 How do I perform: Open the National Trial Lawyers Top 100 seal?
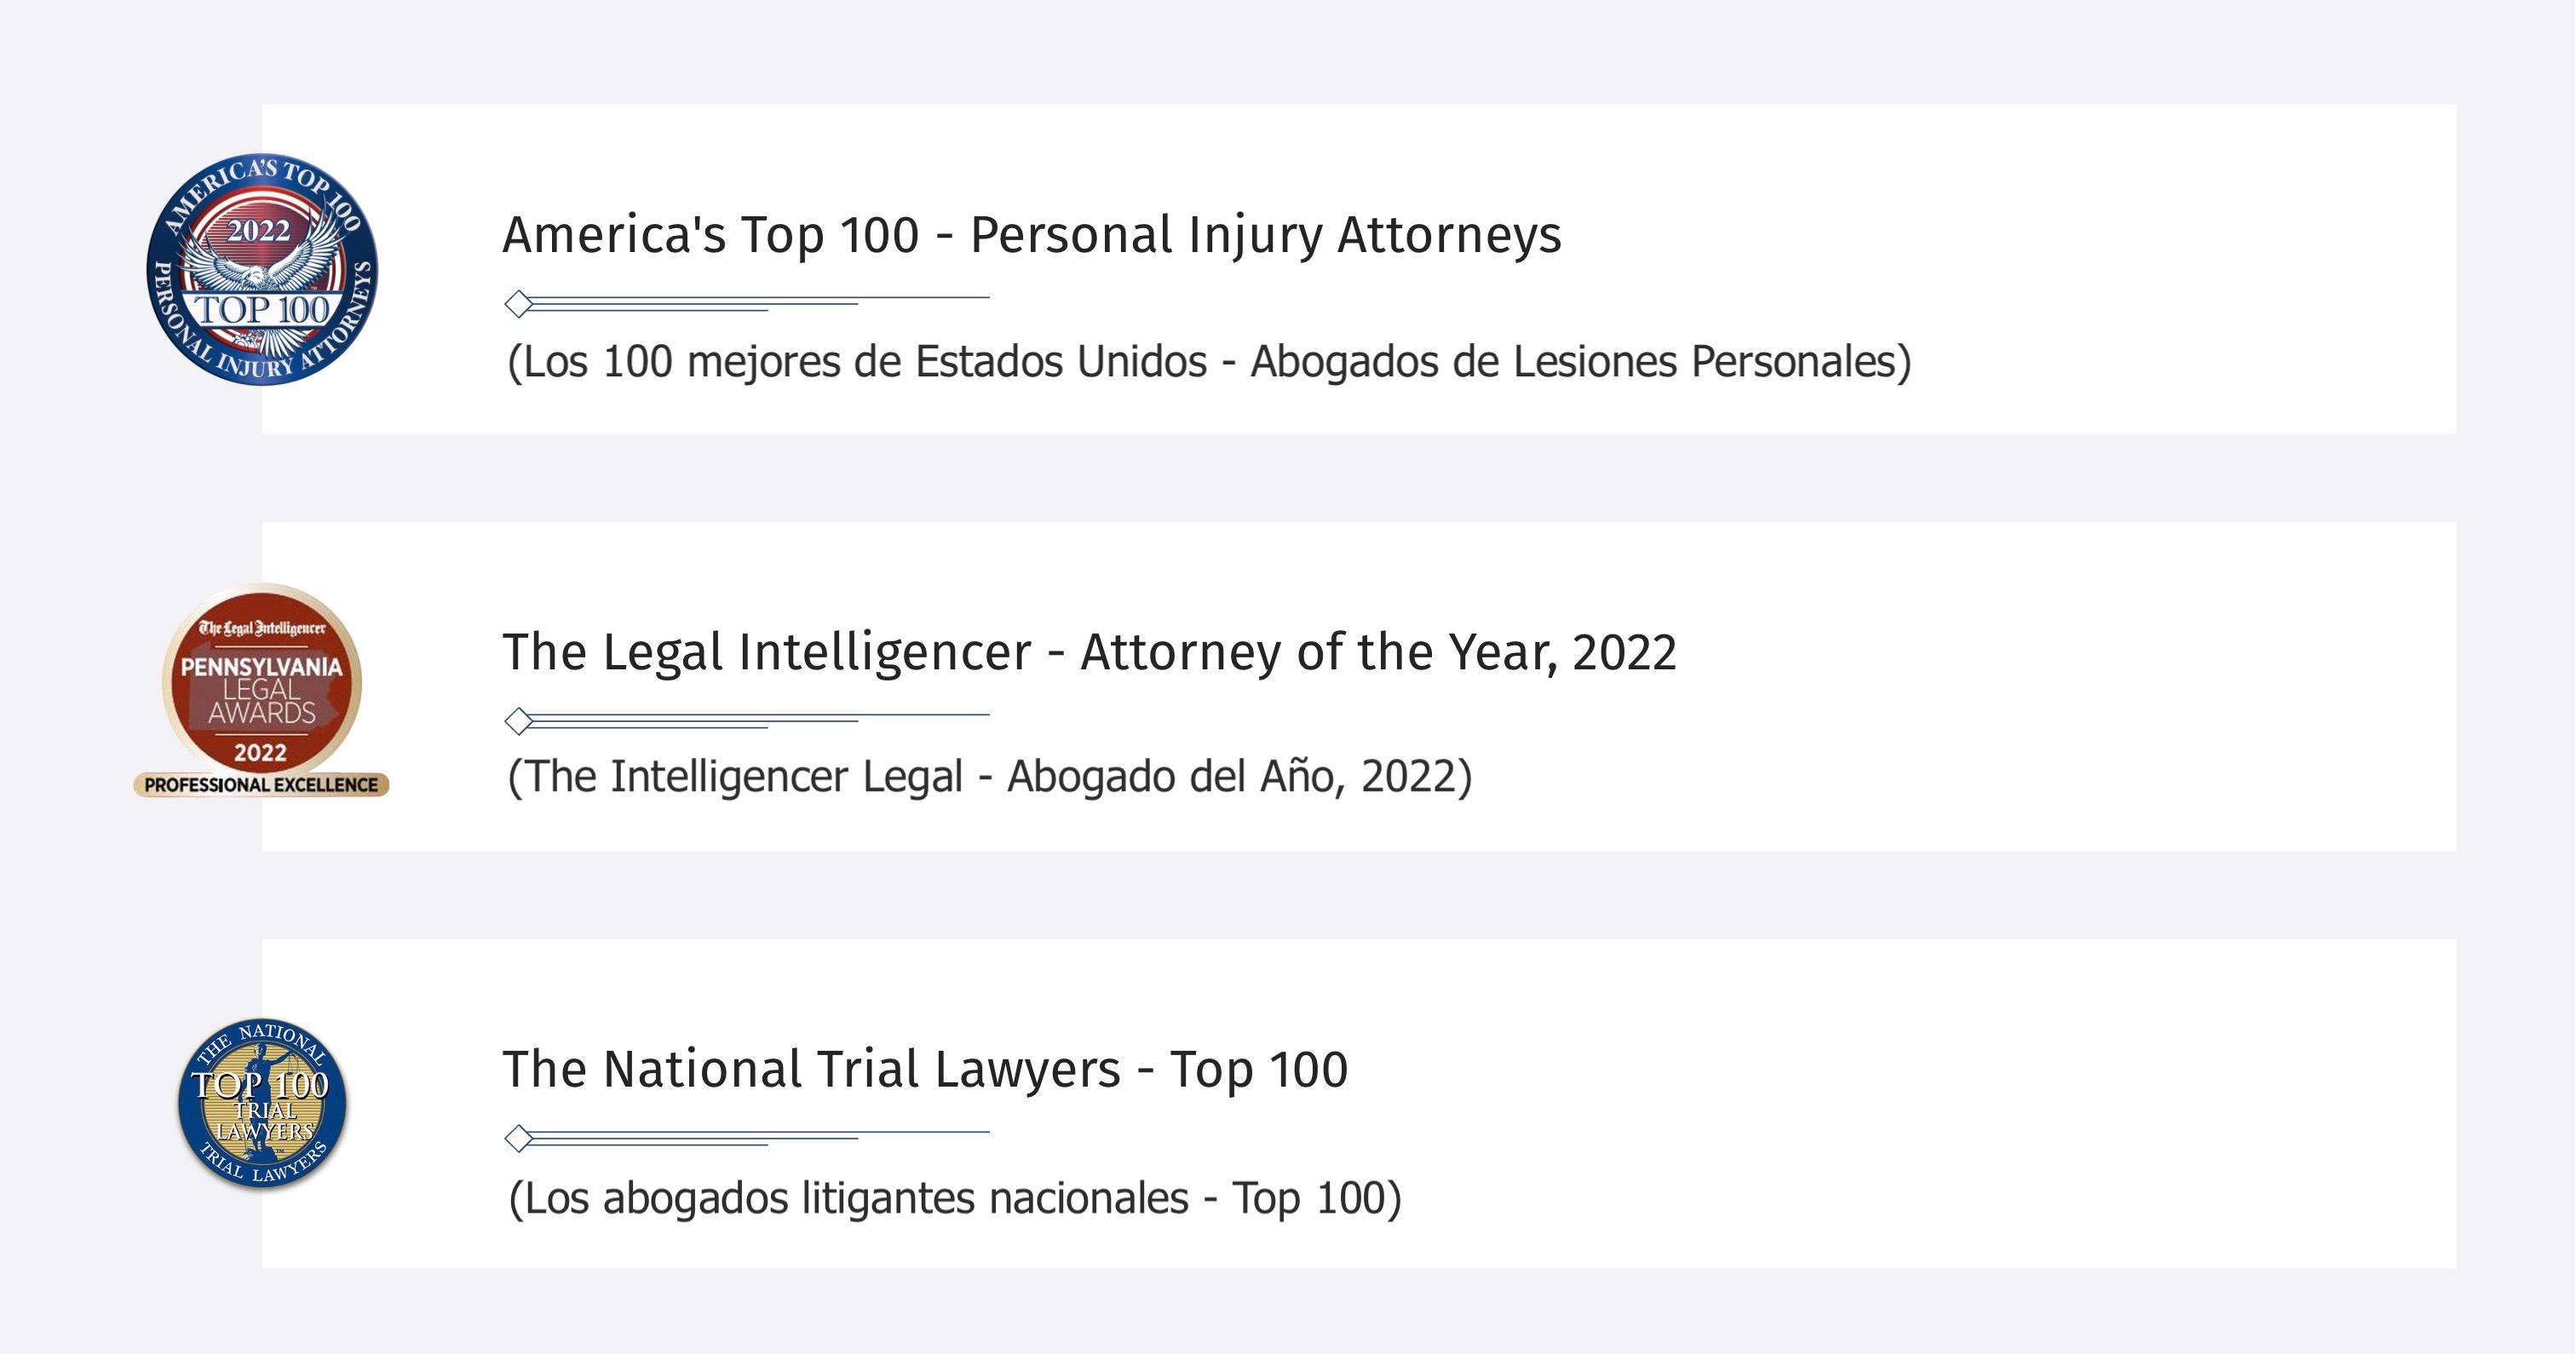pos(262,1104)
